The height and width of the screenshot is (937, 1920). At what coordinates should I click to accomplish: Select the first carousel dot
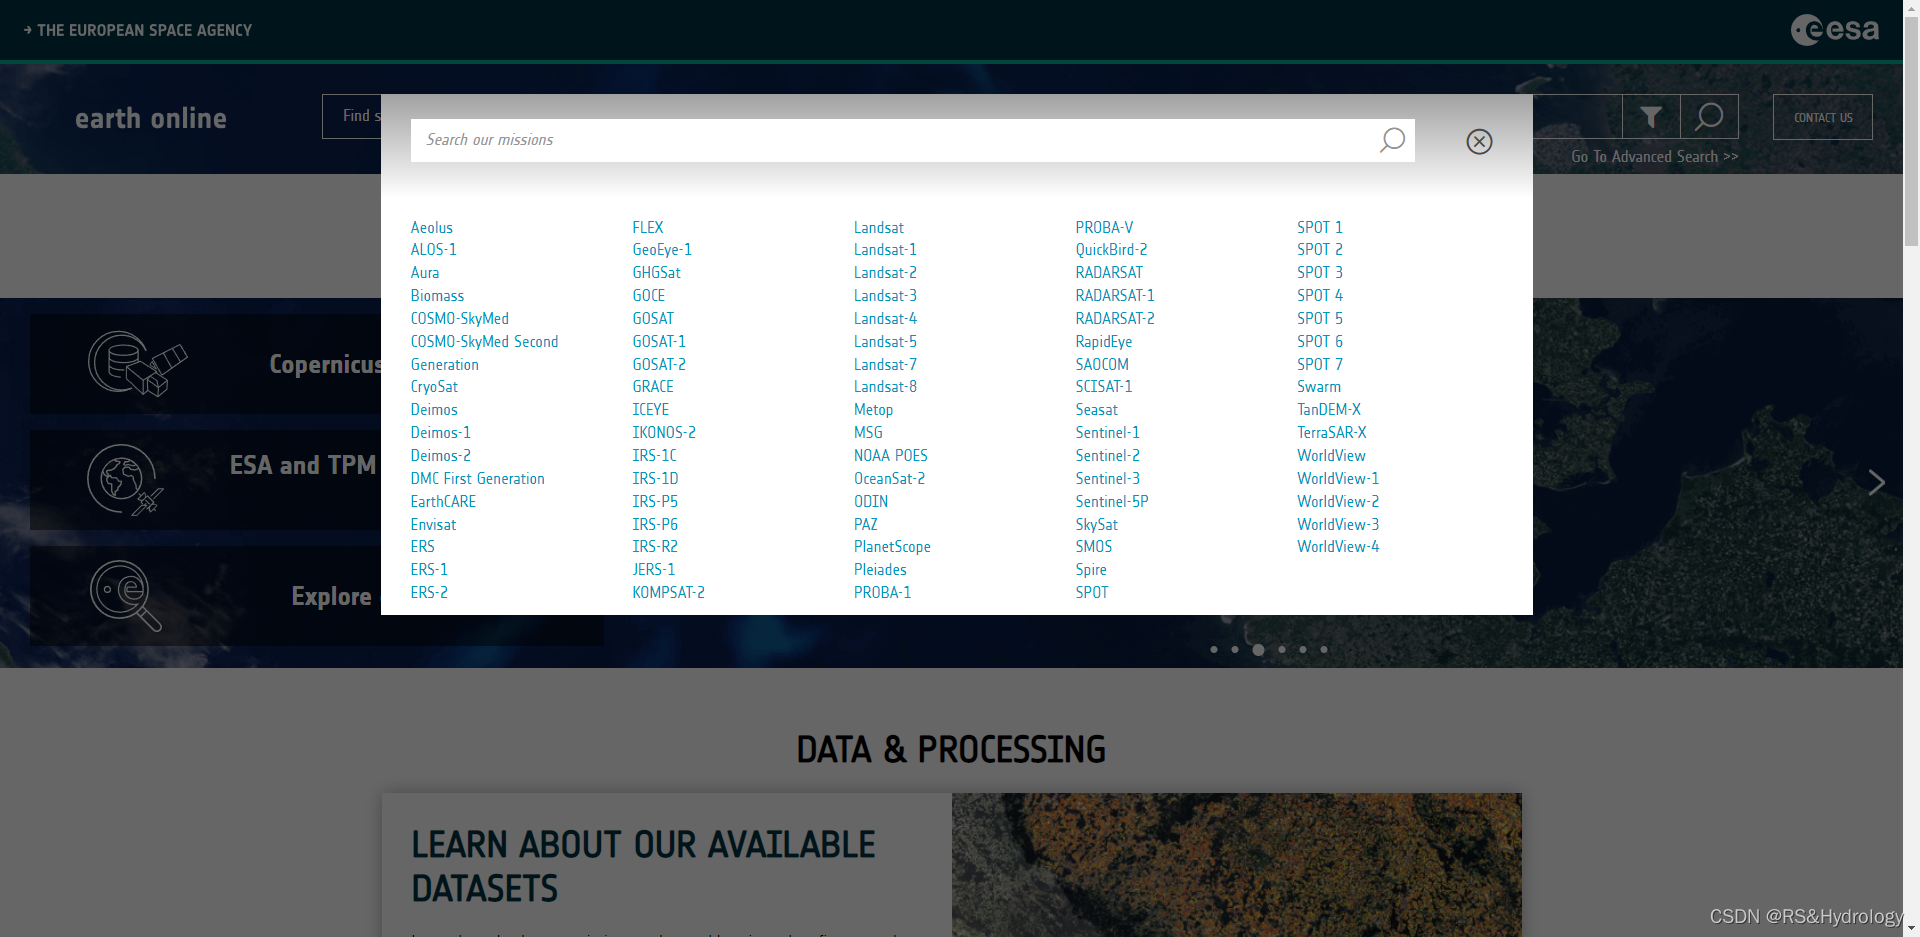click(1214, 650)
